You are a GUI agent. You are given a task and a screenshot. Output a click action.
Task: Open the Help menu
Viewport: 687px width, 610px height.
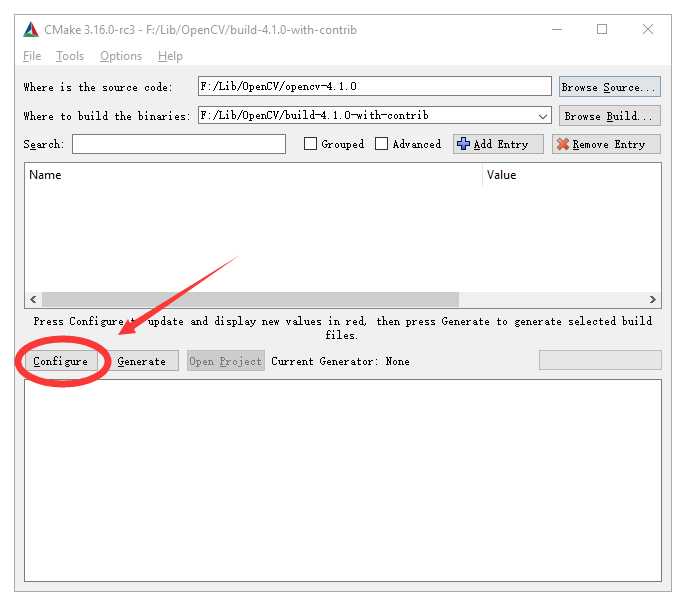tap(170, 56)
